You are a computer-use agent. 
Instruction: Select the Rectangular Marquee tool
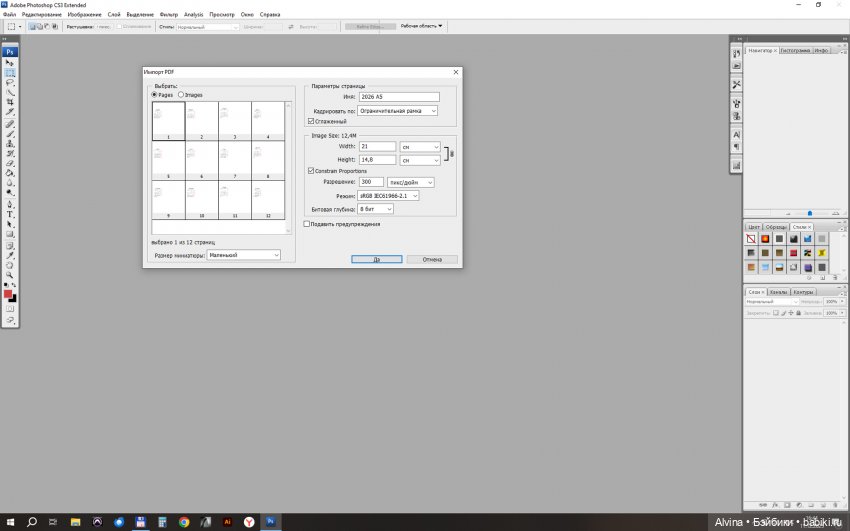(11, 73)
